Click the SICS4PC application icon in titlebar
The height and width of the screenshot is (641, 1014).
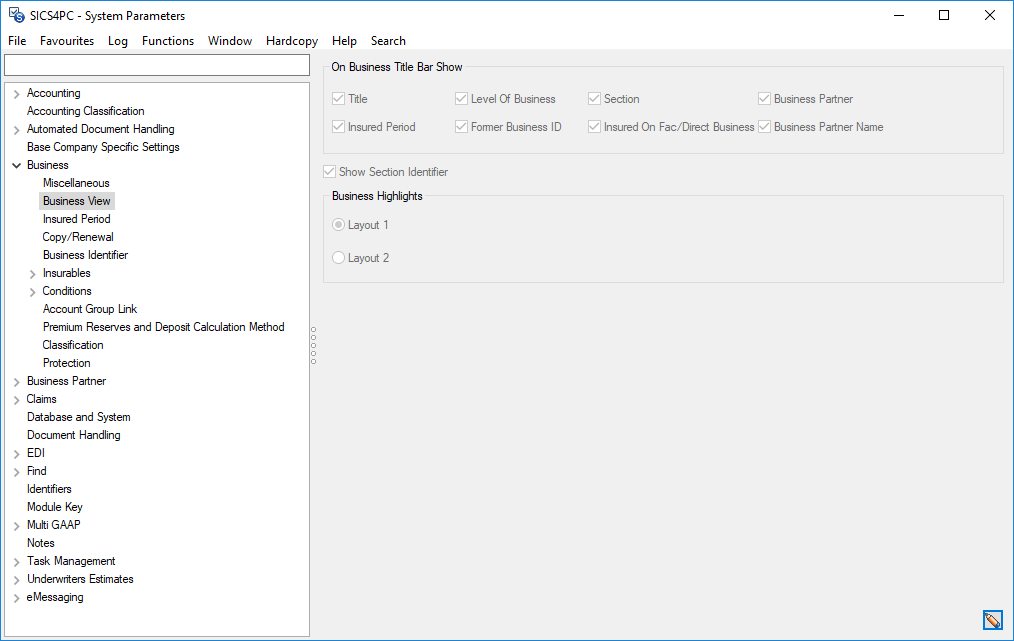click(x=15, y=15)
